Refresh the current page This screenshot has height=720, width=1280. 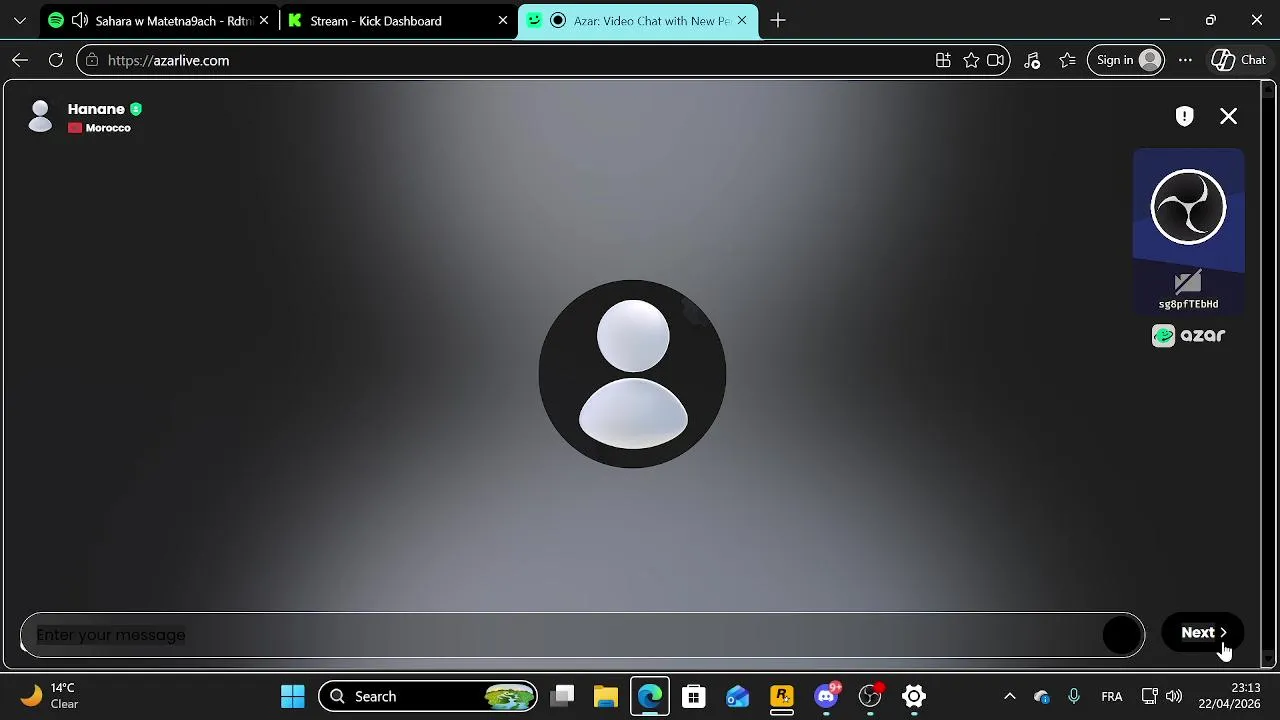(x=56, y=60)
